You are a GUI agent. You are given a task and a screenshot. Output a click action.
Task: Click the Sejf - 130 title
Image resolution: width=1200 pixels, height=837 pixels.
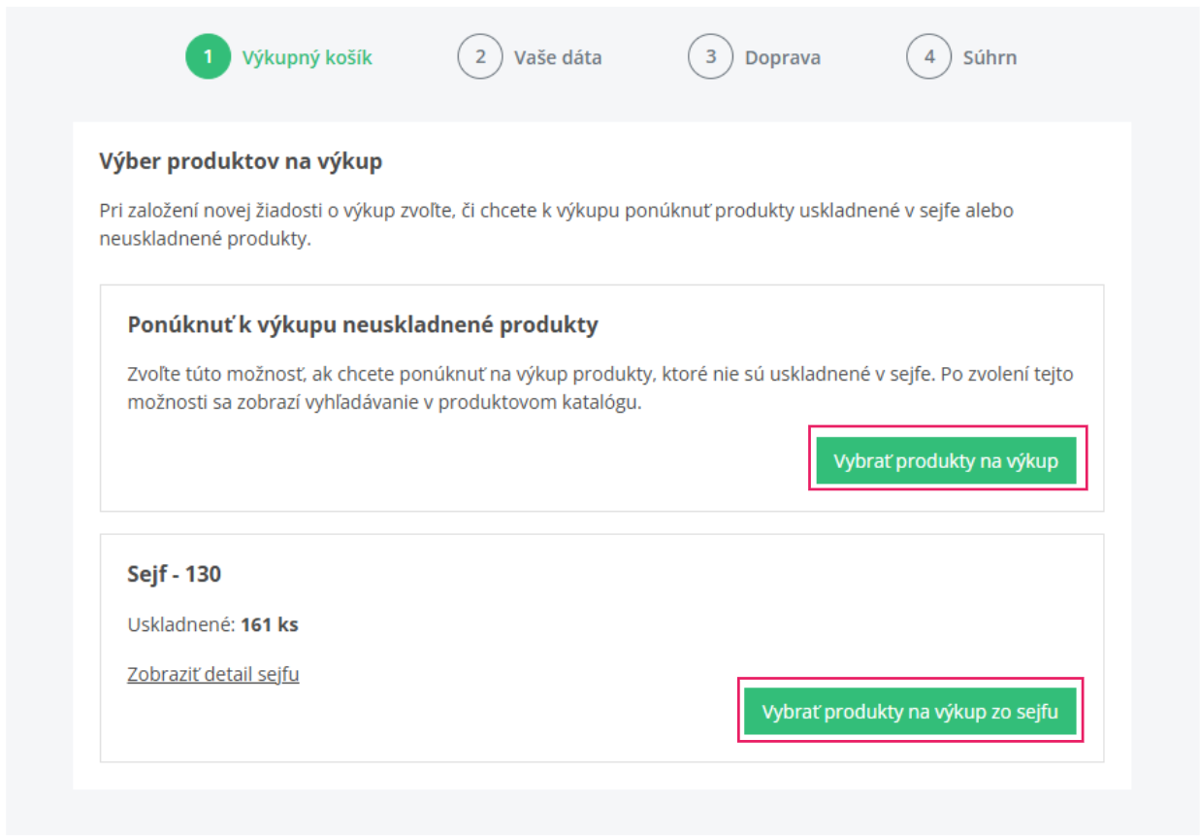click(x=174, y=575)
